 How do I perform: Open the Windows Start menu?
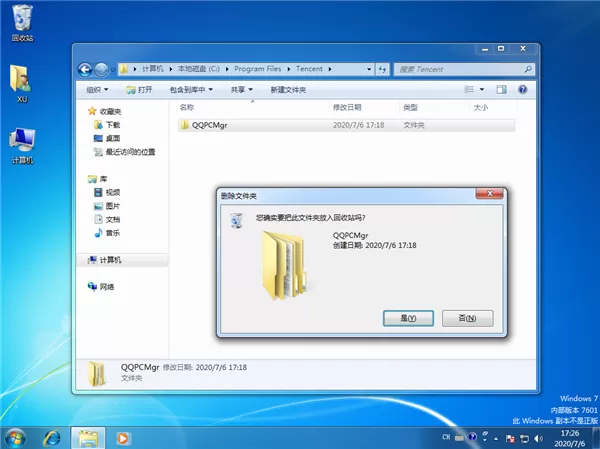point(16,438)
